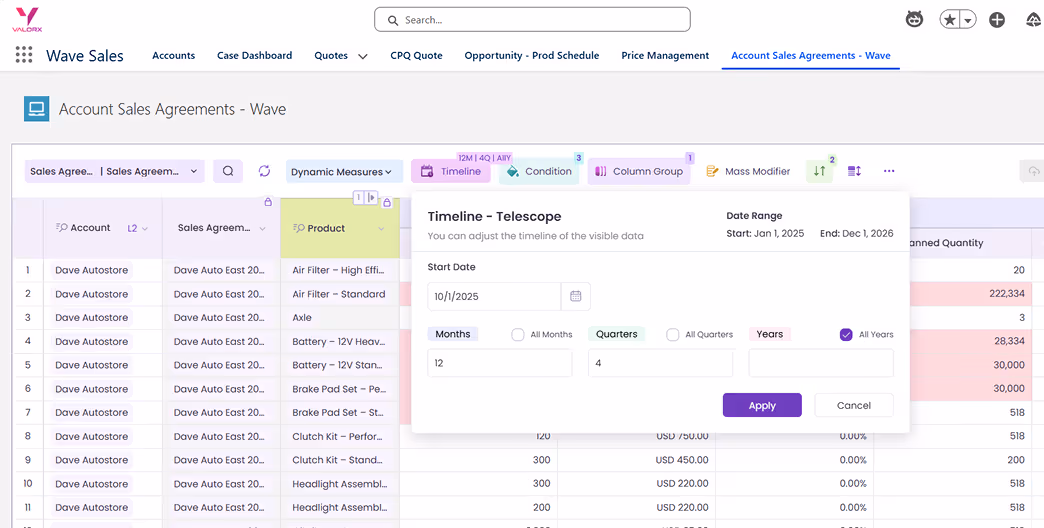This screenshot has height=528, width=1044.
Task: Click the lock icon above Sales Agreement column
Action: 268,201
